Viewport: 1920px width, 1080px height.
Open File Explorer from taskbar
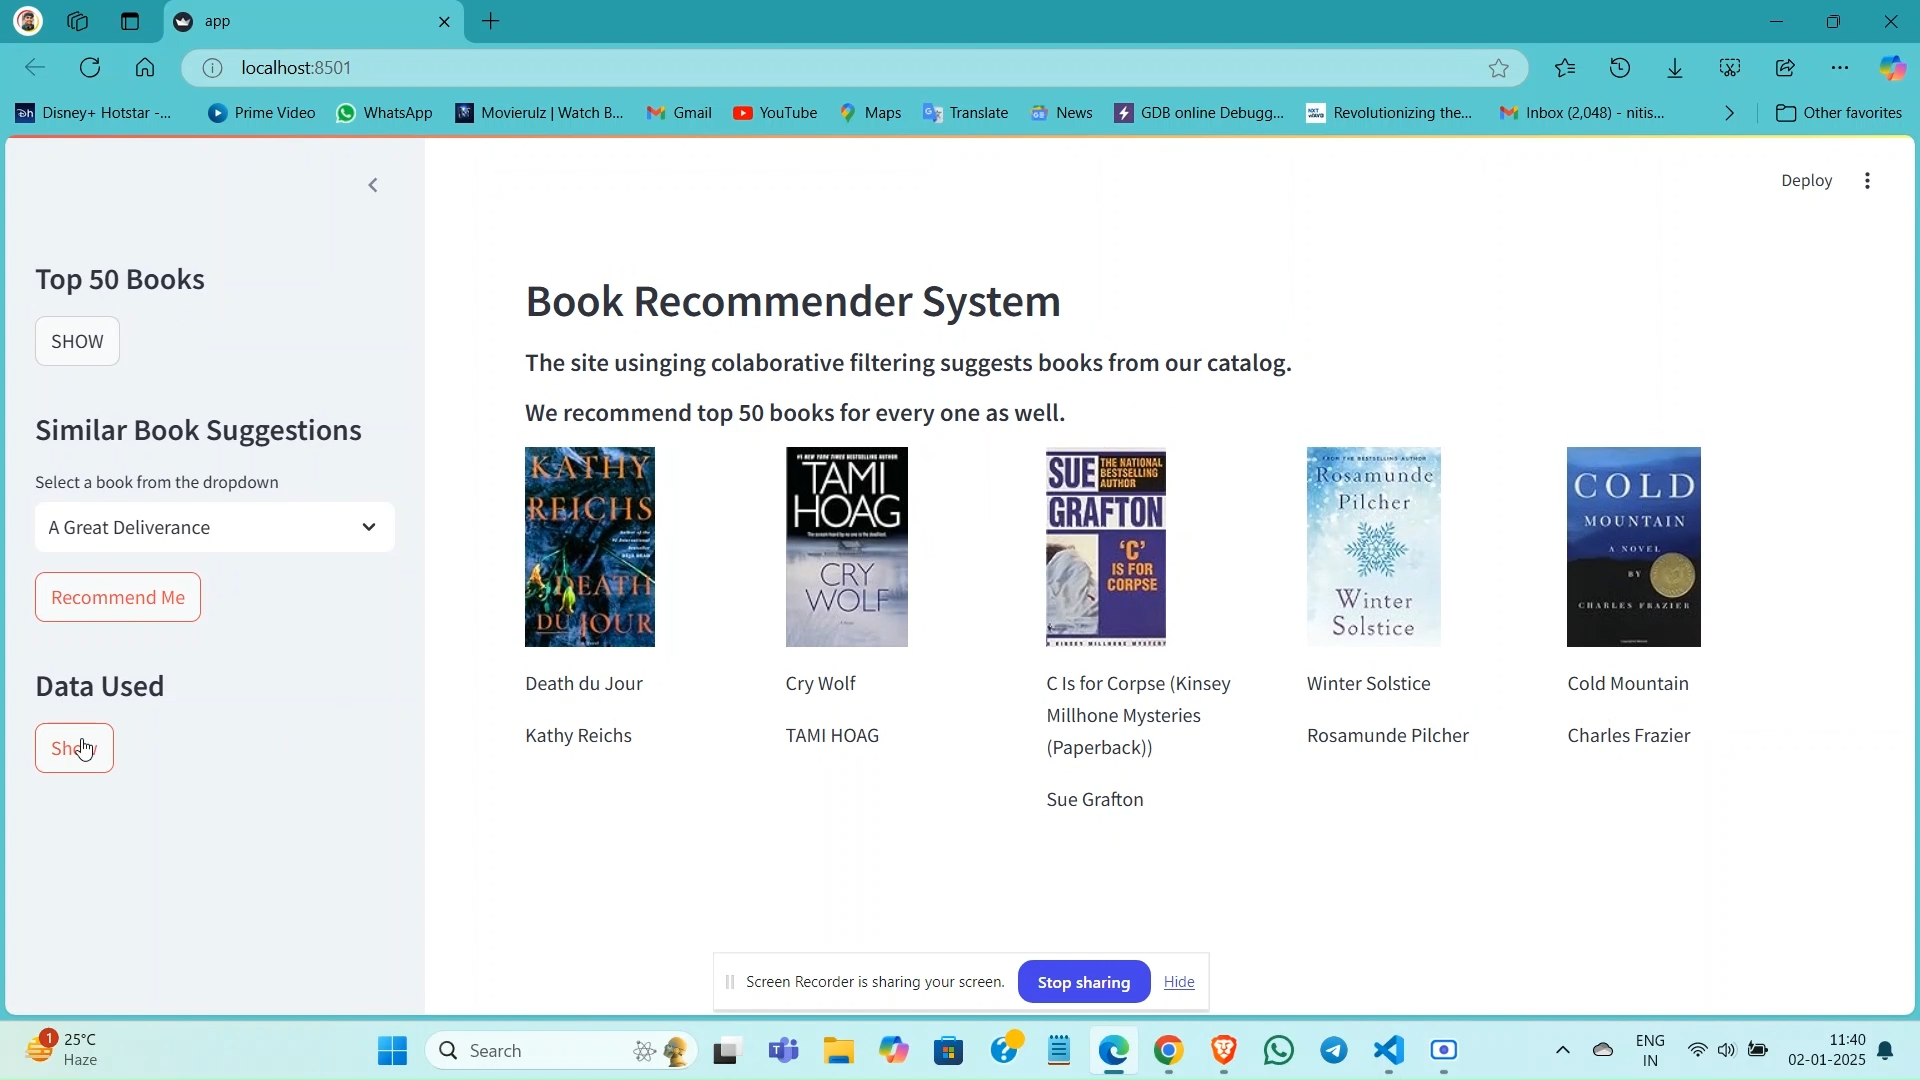tap(839, 1052)
